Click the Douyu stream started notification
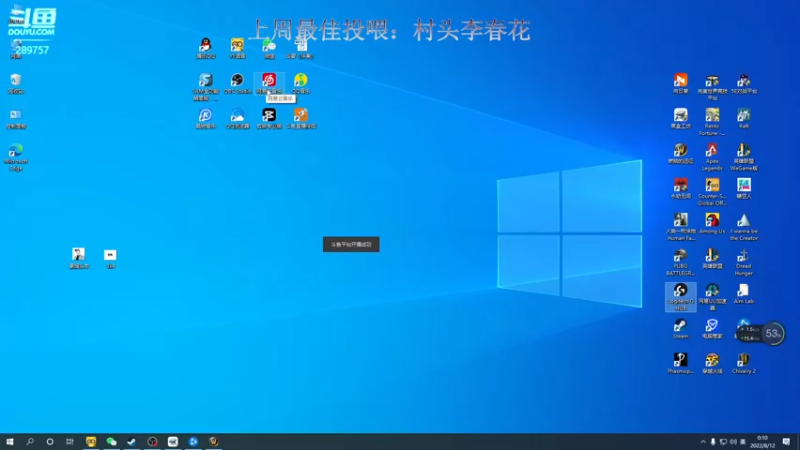800x450 pixels. [351, 244]
